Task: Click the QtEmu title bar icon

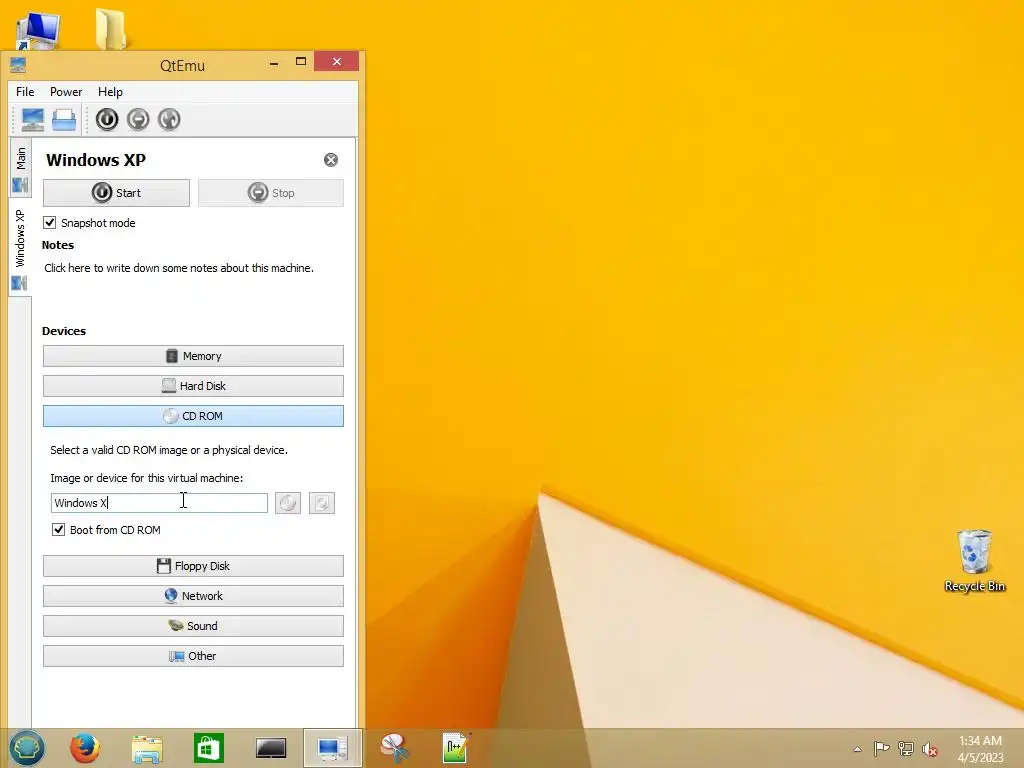Action: pos(18,65)
